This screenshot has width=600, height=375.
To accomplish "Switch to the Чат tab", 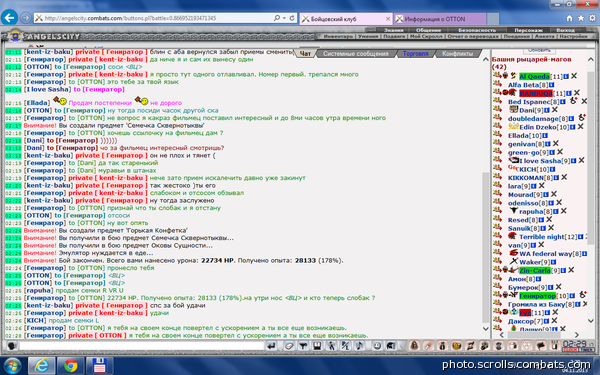I will click(x=305, y=54).
